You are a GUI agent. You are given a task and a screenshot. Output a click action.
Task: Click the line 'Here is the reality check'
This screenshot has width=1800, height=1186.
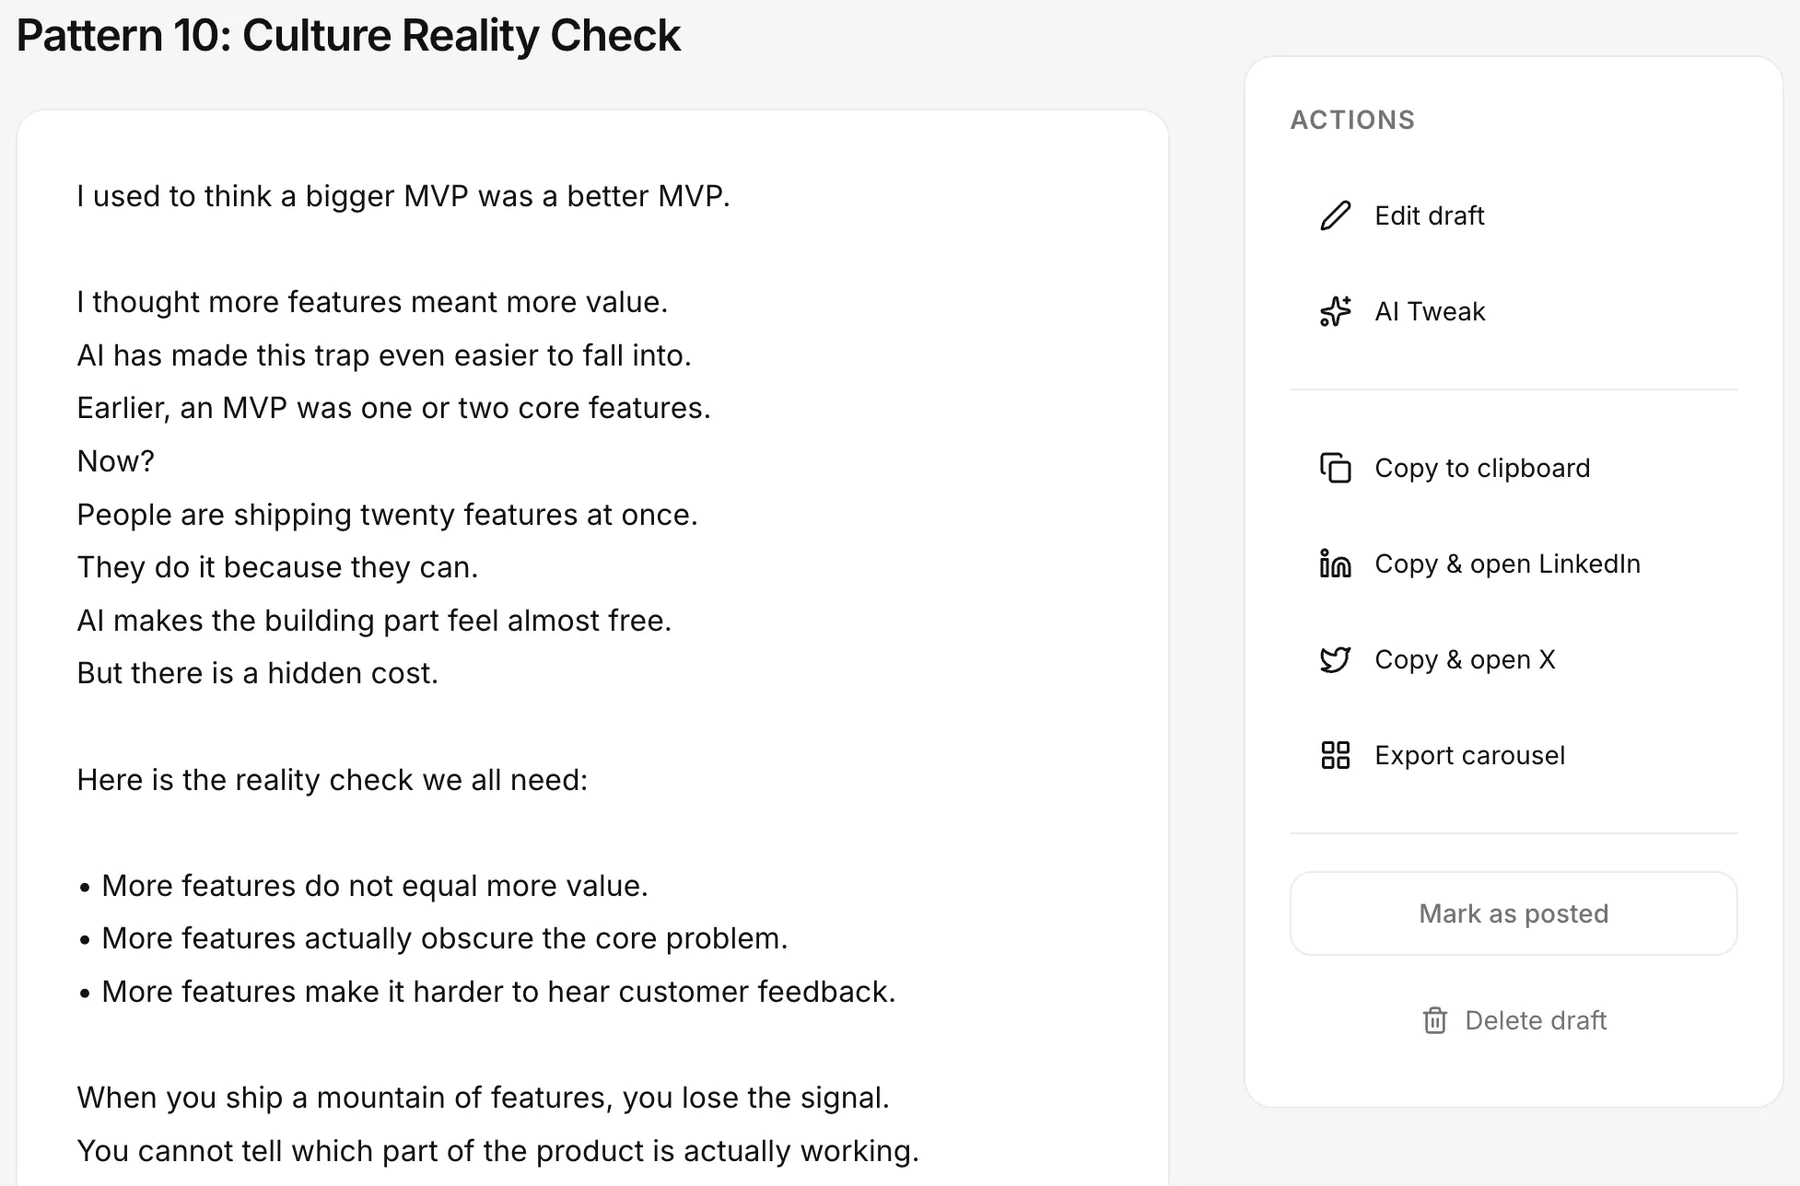(333, 779)
